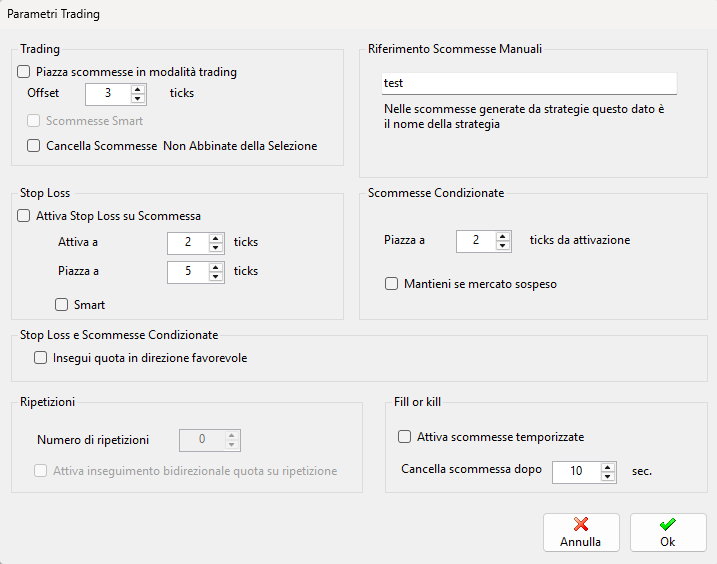The width and height of the screenshot is (717, 564).
Task: Click the red X Annulla button
Action: click(581, 532)
